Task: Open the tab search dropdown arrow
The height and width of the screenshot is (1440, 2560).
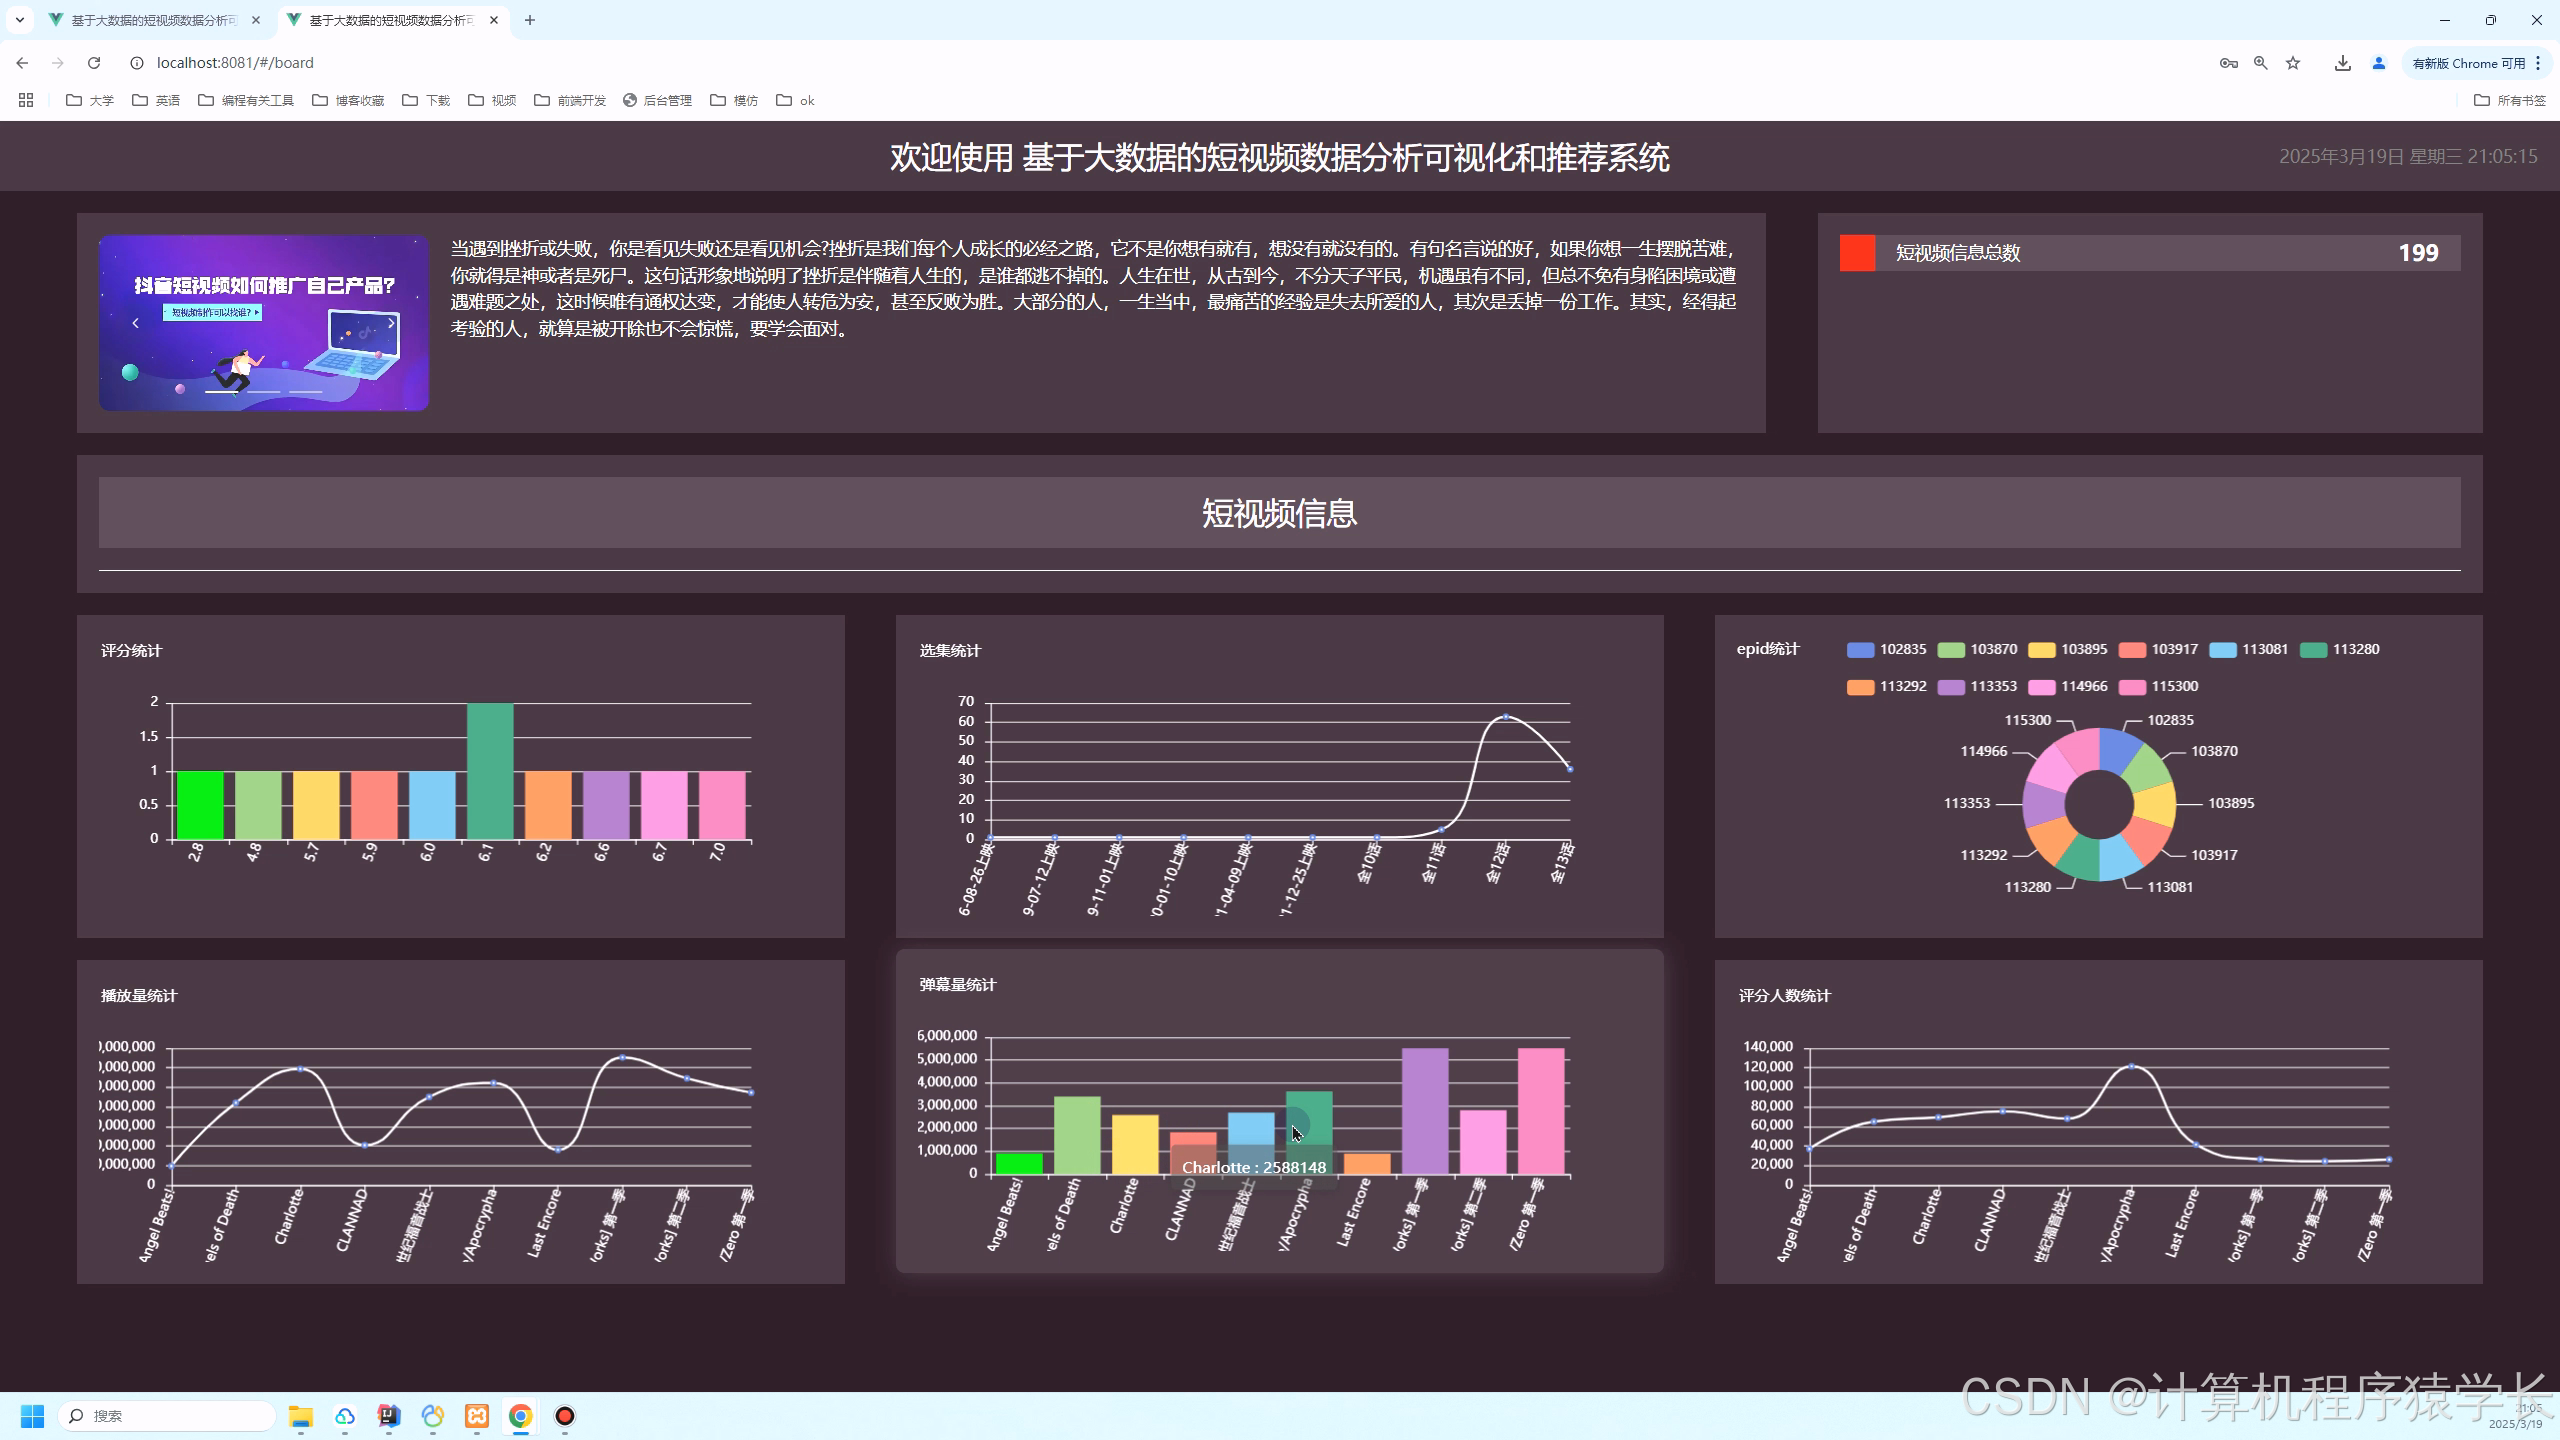Action: pyautogui.click(x=19, y=20)
